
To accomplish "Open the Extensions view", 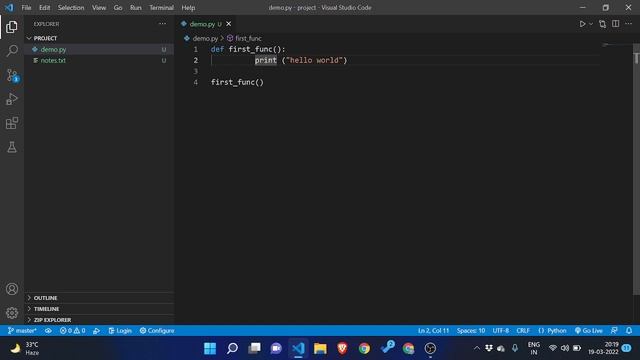I will coord(12,123).
